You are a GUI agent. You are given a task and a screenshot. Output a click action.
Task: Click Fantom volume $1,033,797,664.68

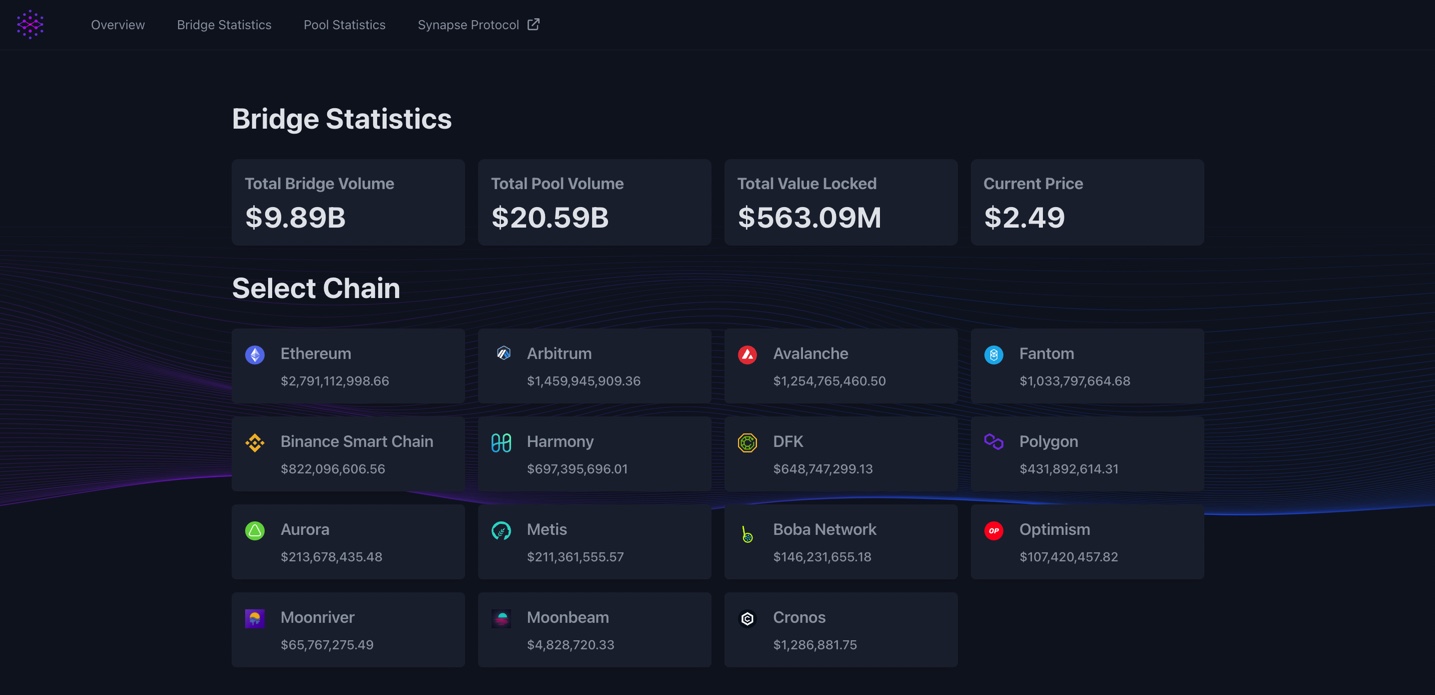tap(1075, 381)
